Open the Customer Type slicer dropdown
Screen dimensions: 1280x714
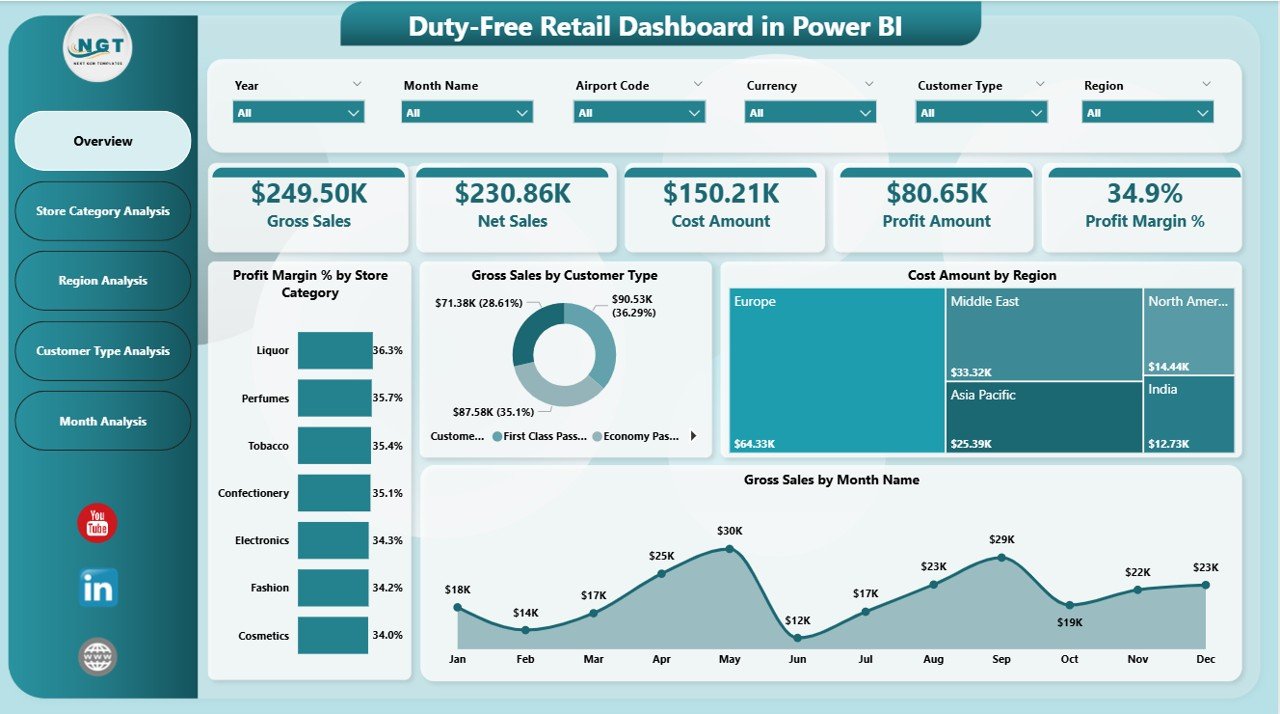[1037, 112]
